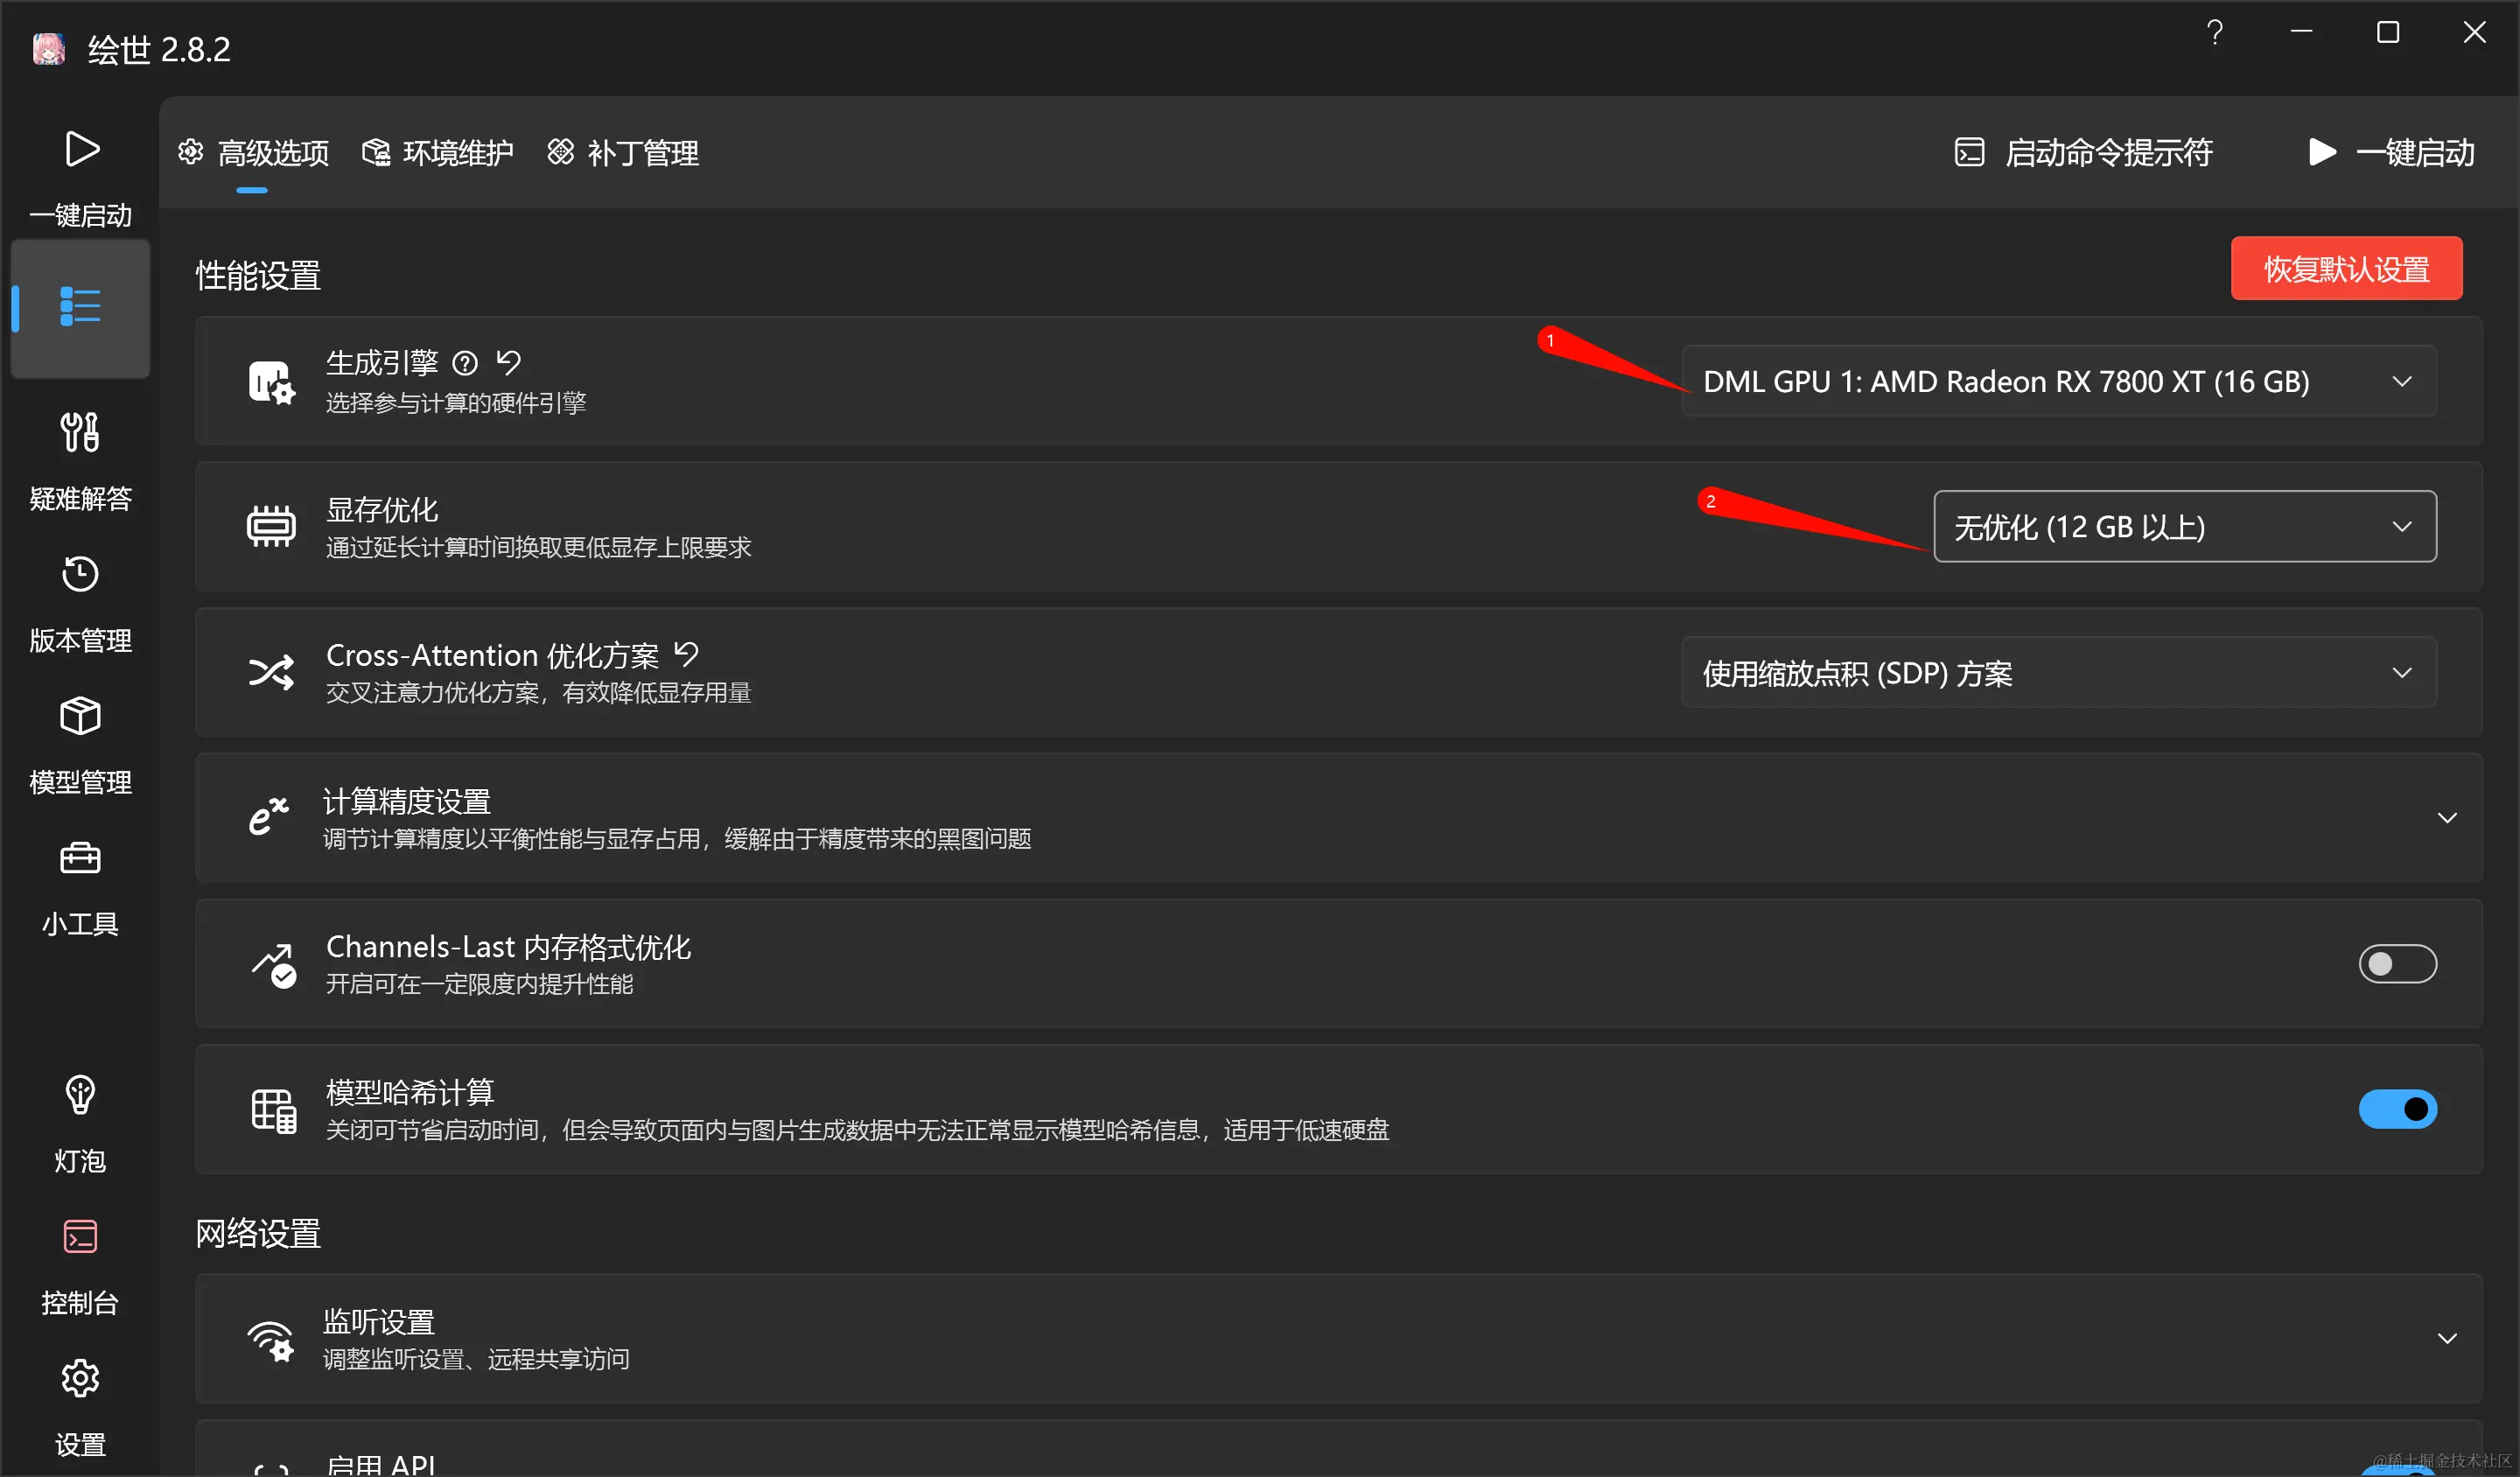Open the Cross-Attention 优化方案 dropdown
The image size is (2520, 1477).
coord(2058,672)
